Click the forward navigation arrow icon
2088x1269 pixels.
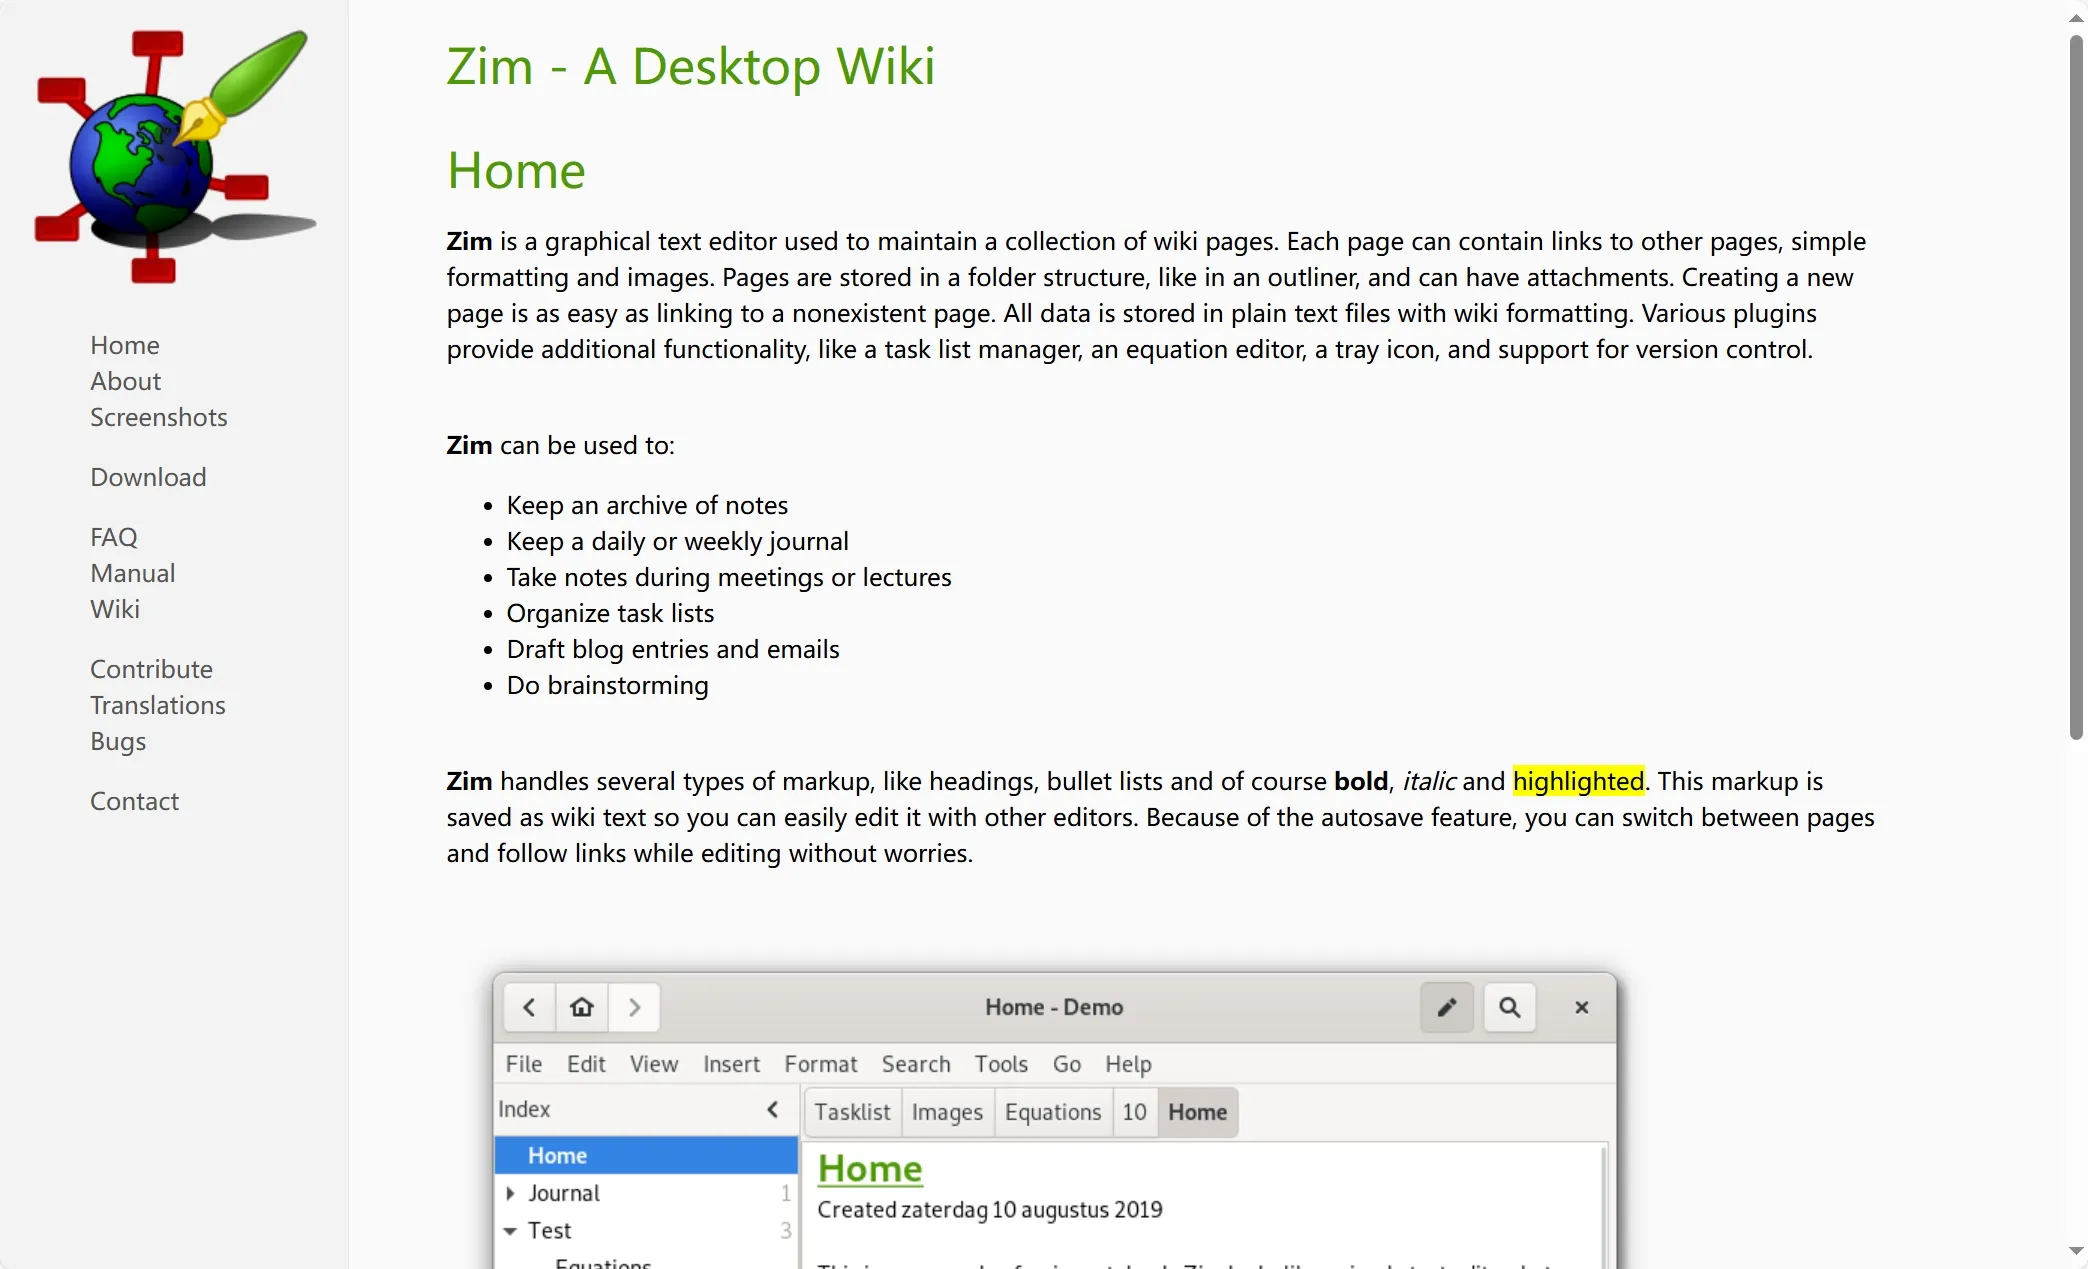(634, 1007)
